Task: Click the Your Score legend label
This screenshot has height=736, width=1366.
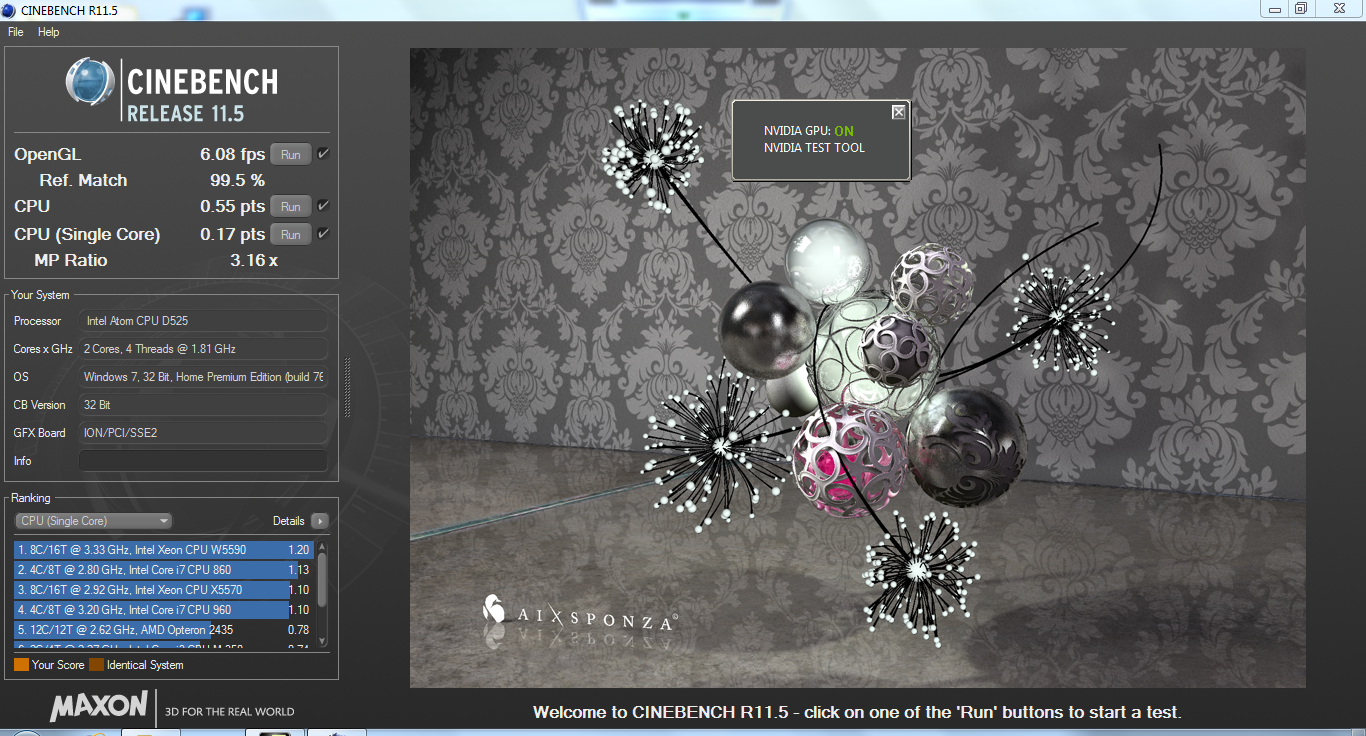Action: pyautogui.click(x=58, y=665)
